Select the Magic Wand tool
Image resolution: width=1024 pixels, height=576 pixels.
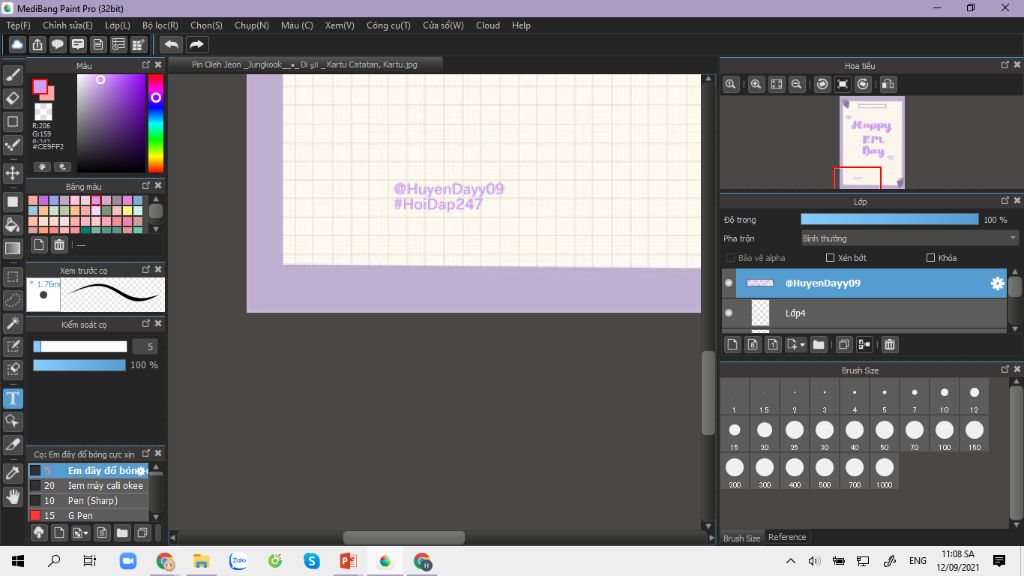click(x=12, y=323)
